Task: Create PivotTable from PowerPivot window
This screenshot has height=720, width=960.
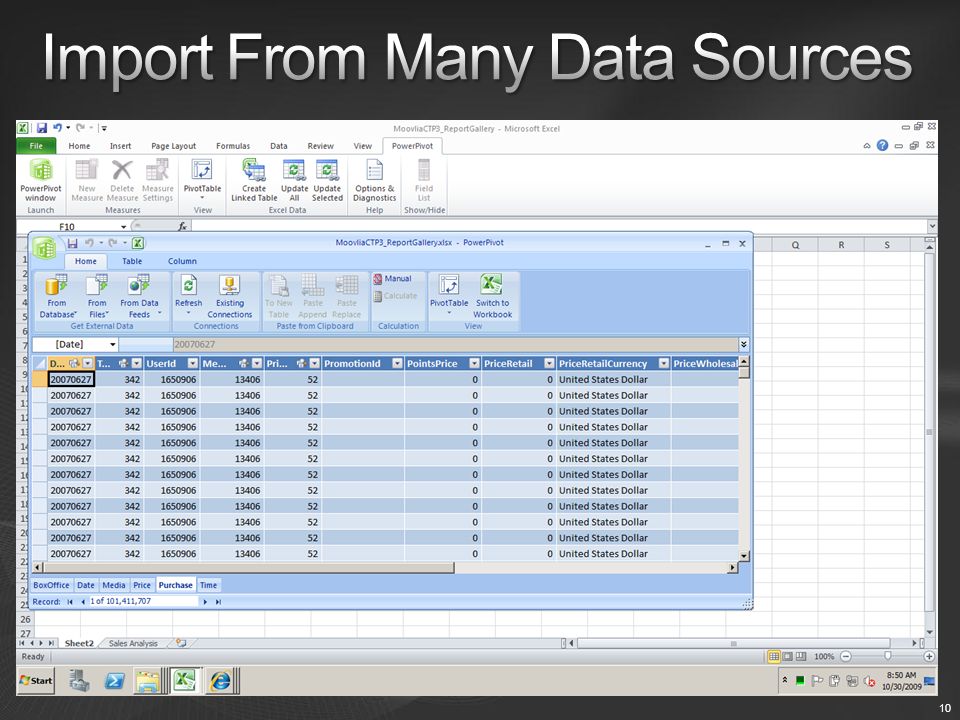Action: [x=449, y=297]
